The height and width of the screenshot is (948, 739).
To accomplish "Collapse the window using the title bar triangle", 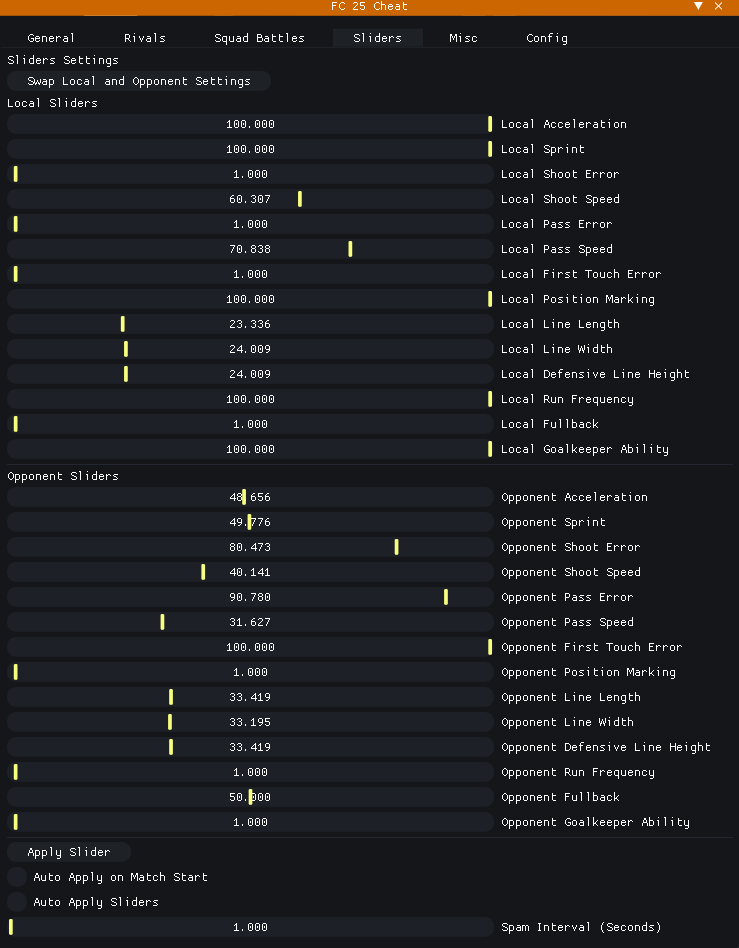I will click(699, 6).
